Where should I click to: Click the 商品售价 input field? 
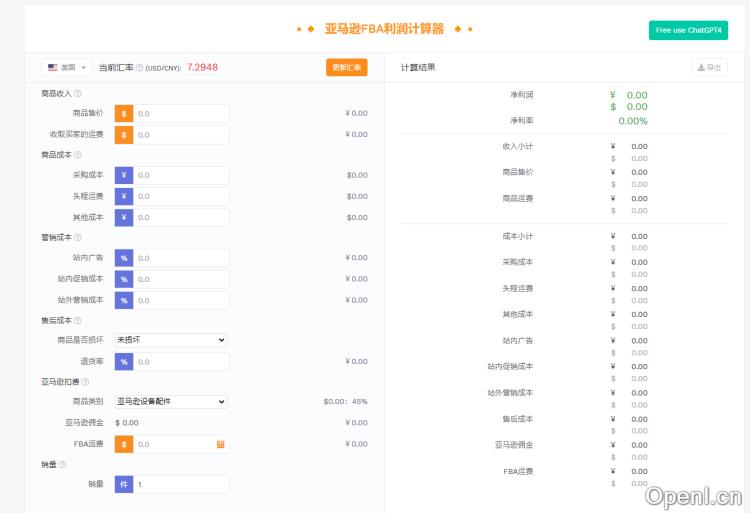tap(181, 114)
